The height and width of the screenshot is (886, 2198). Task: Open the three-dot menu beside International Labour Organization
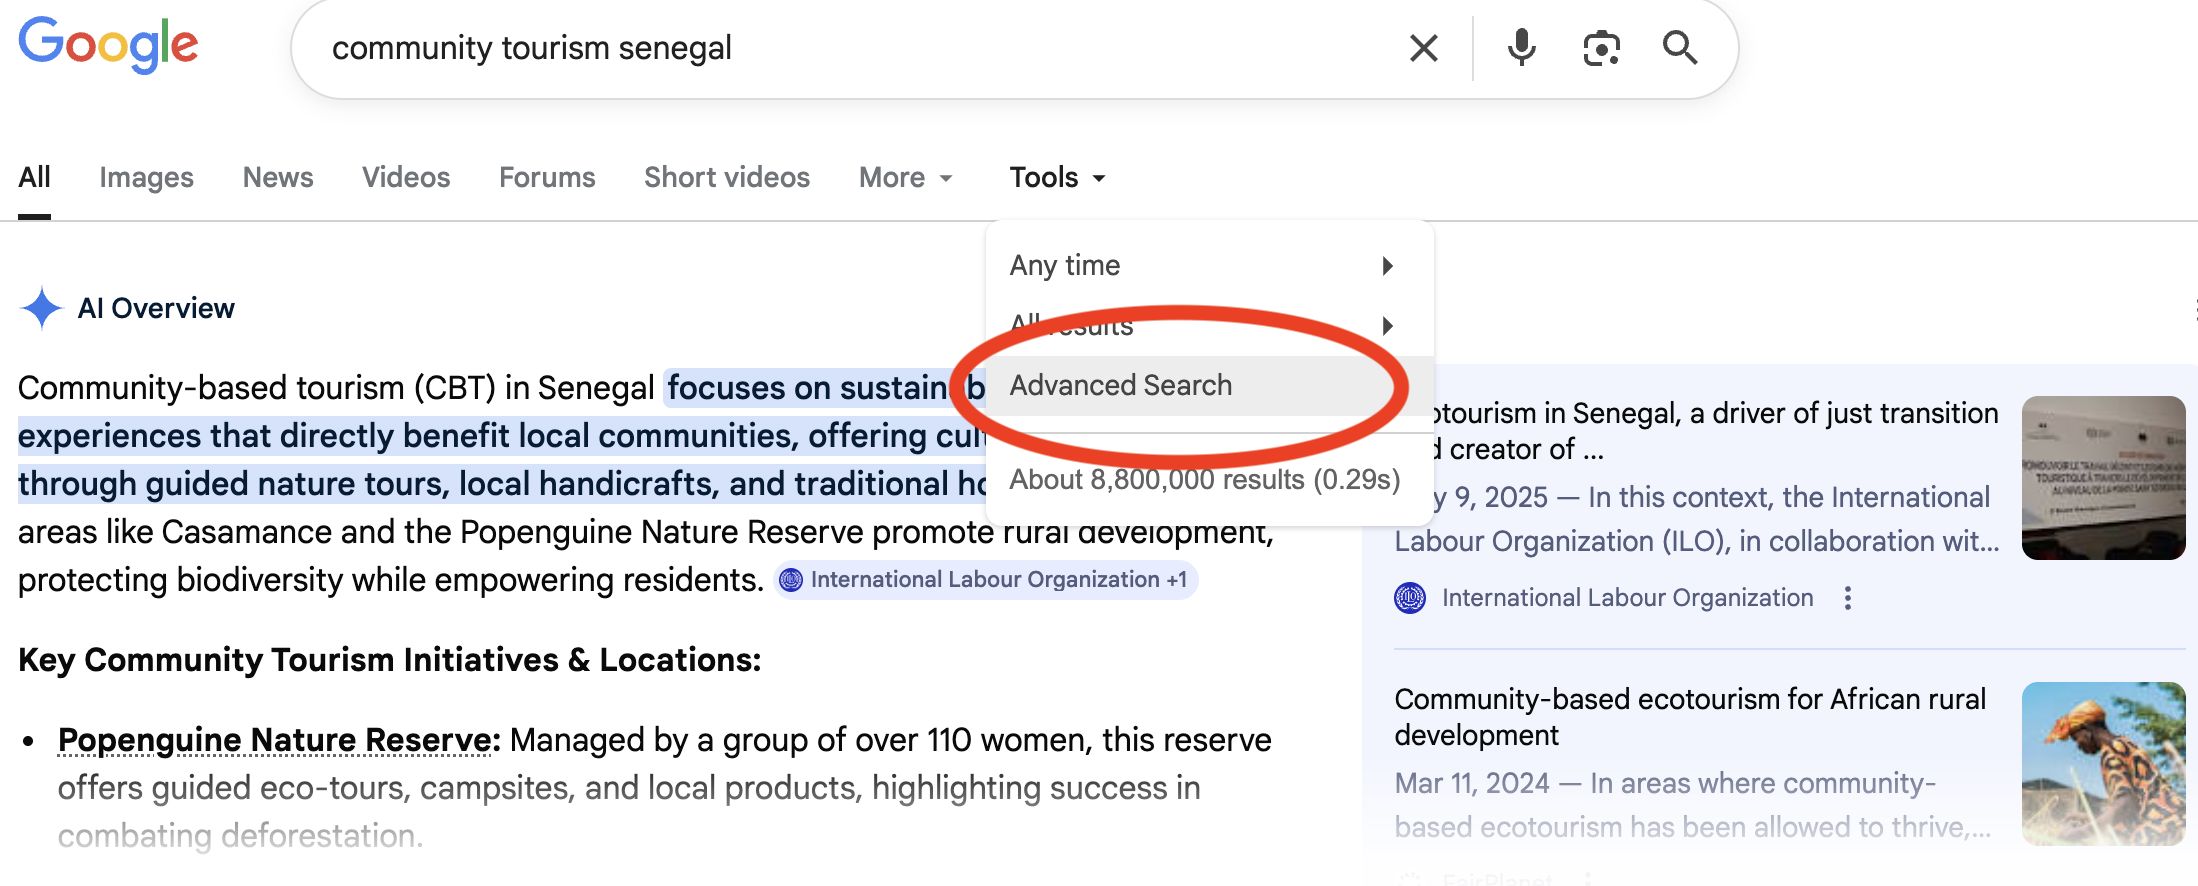point(1848,598)
